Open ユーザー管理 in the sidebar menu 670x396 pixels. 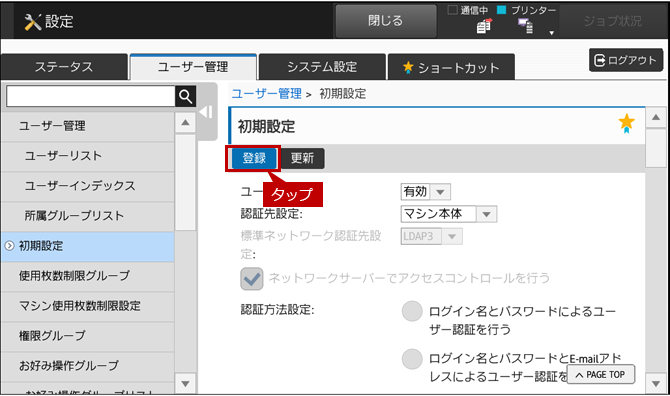tap(88, 126)
